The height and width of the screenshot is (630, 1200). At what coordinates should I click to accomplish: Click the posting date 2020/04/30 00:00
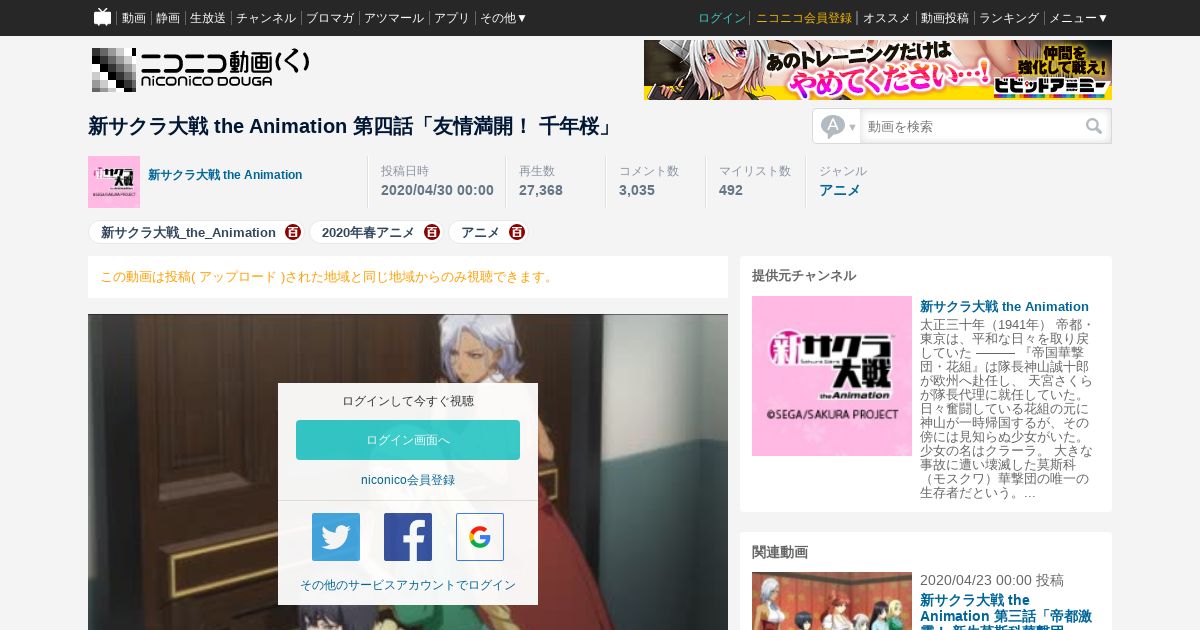click(x=437, y=190)
